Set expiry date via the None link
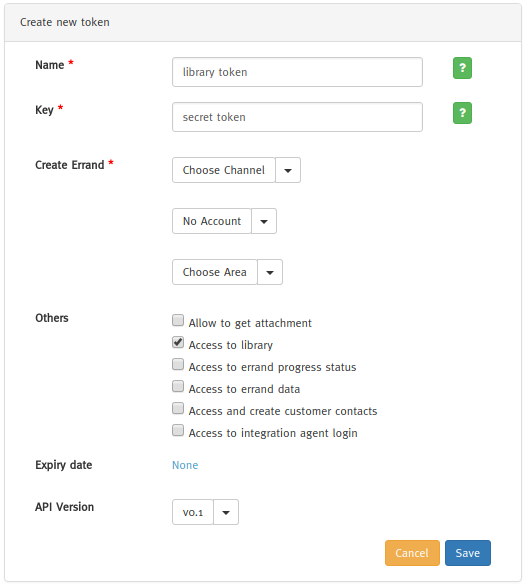 point(185,465)
